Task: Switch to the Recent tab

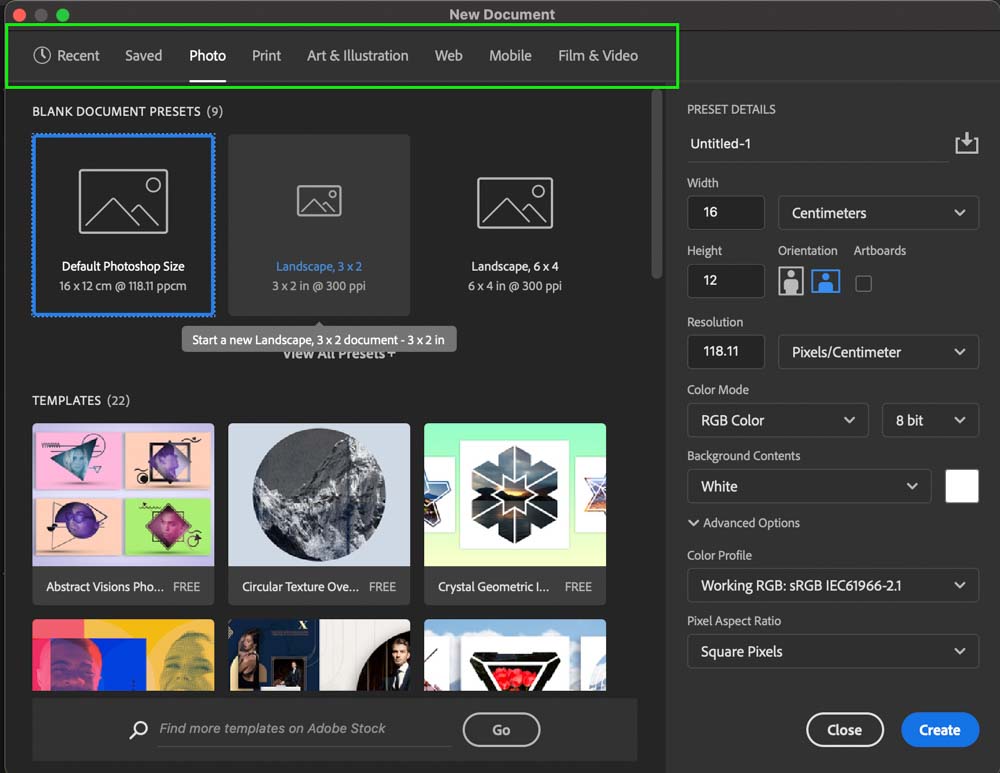Action: [x=66, y=55]
